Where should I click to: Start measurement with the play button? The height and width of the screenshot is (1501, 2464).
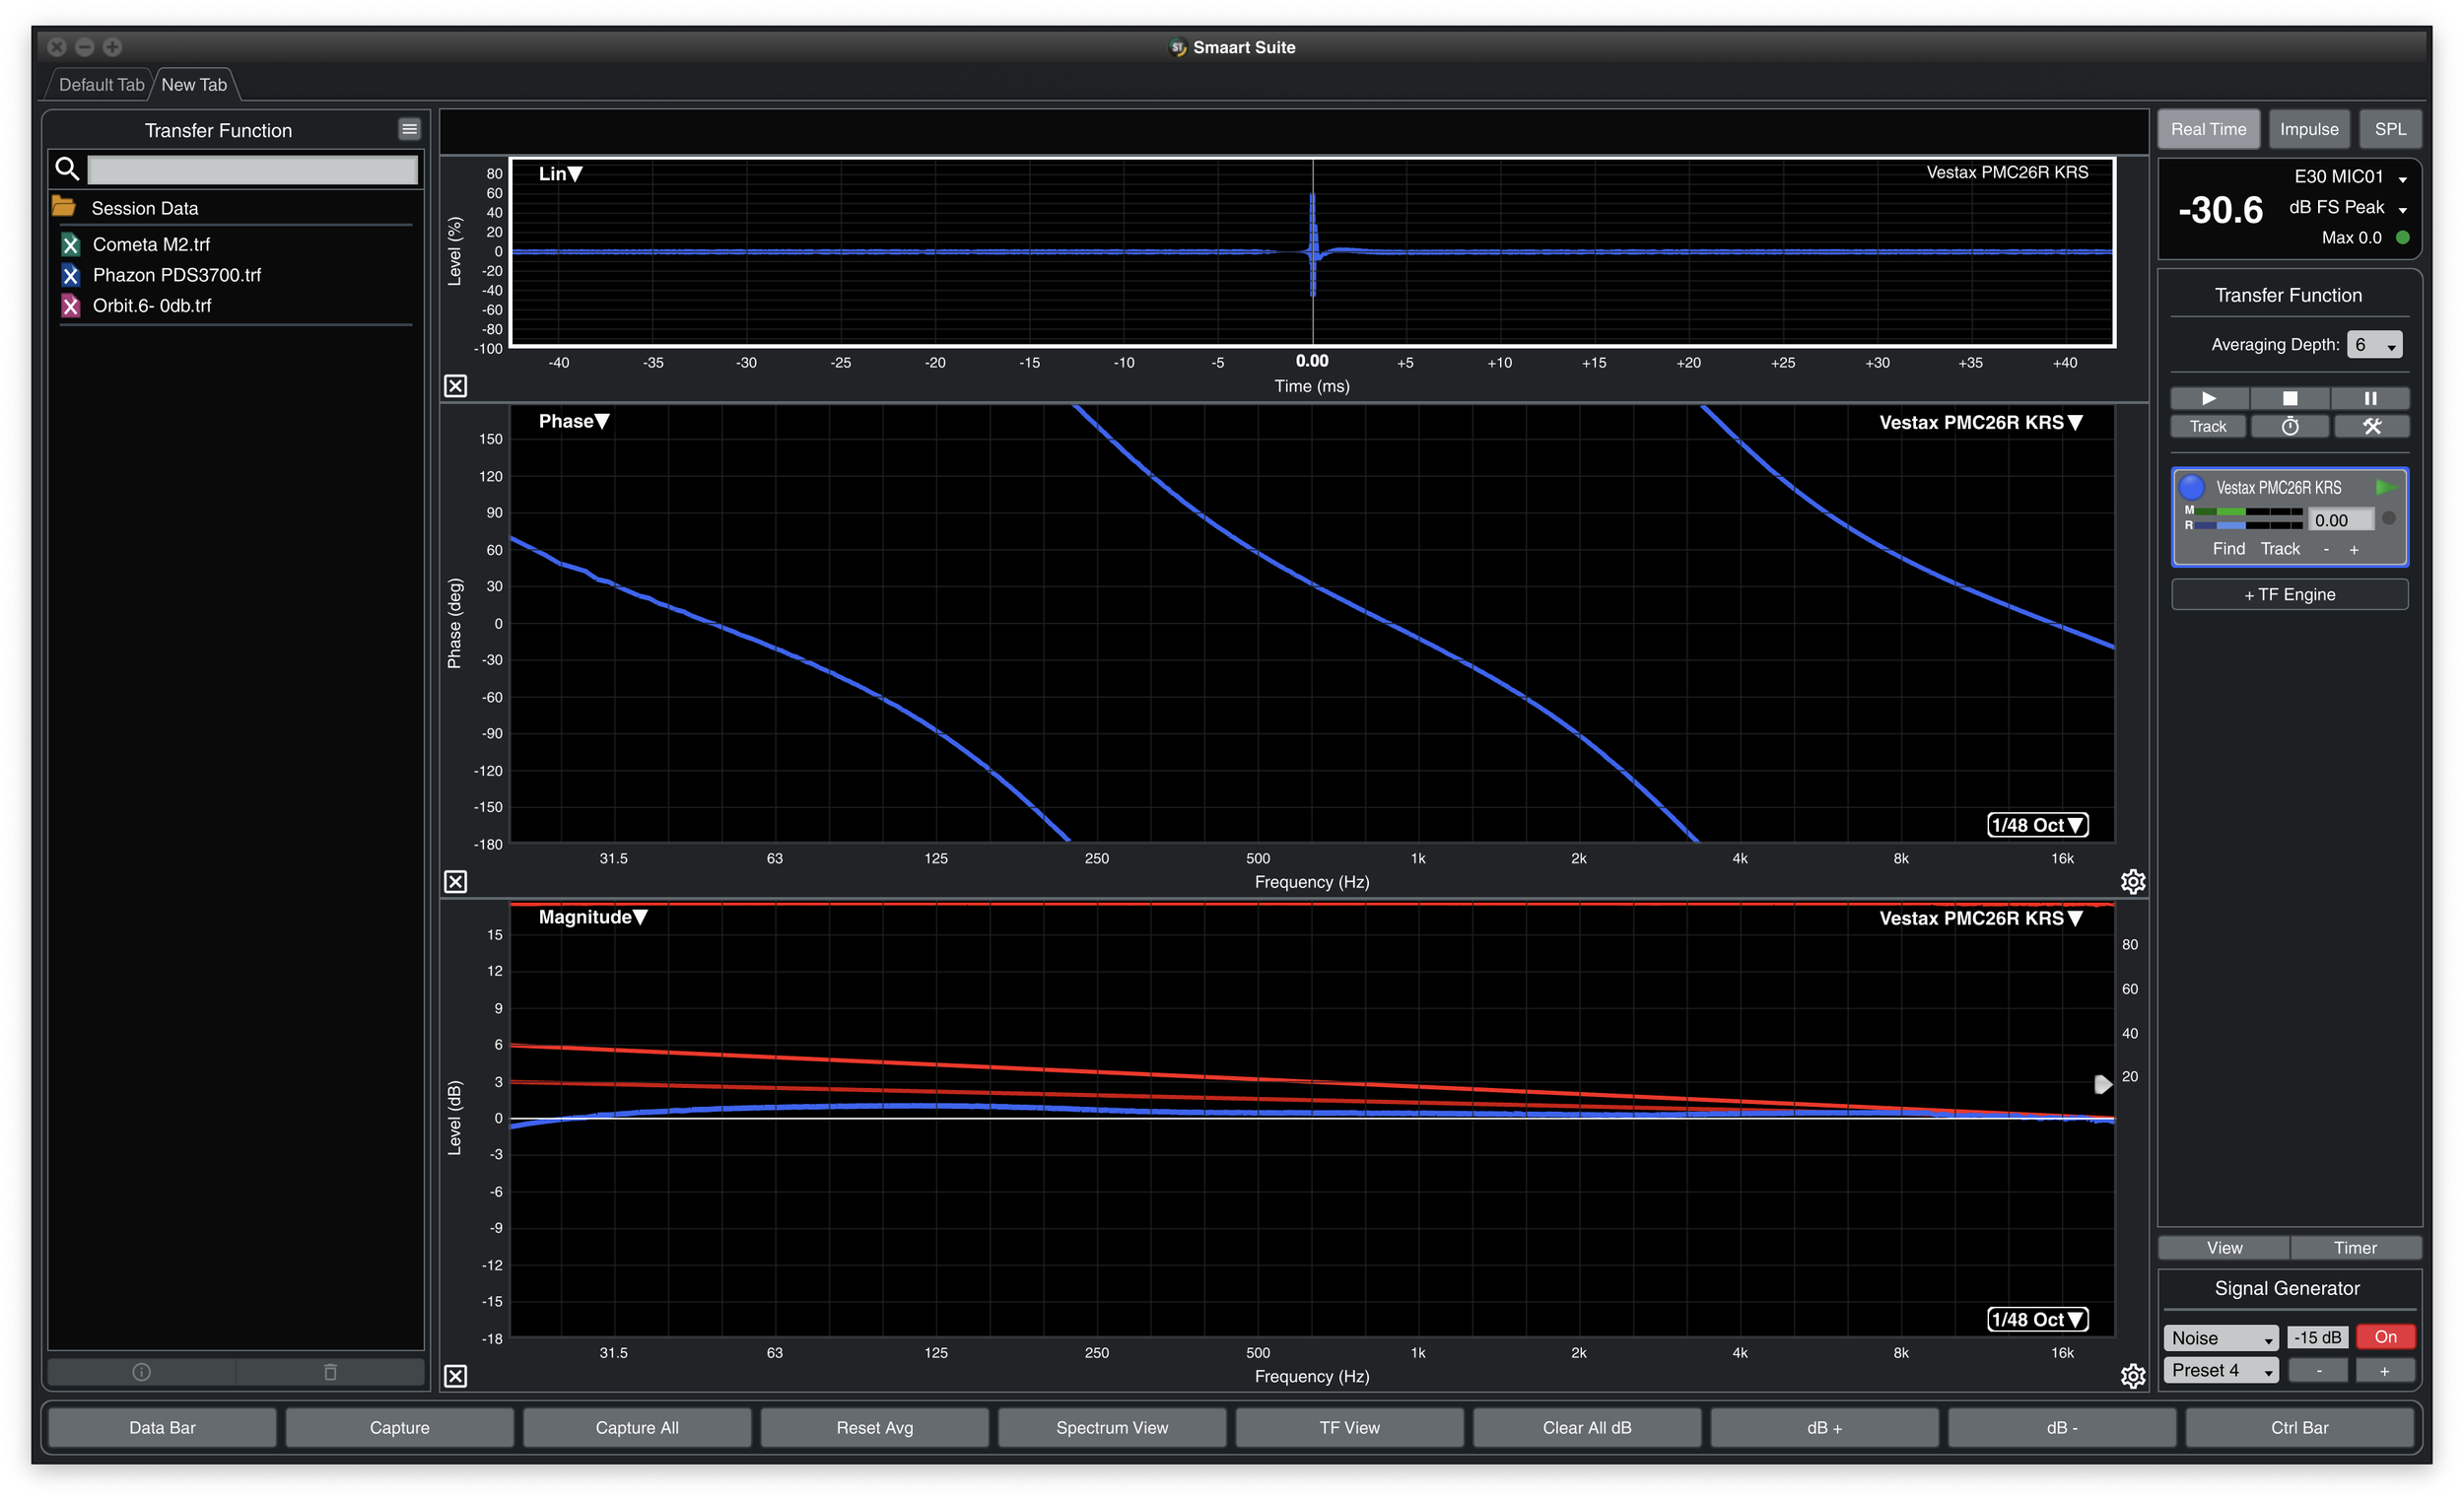pos(2209,398)
